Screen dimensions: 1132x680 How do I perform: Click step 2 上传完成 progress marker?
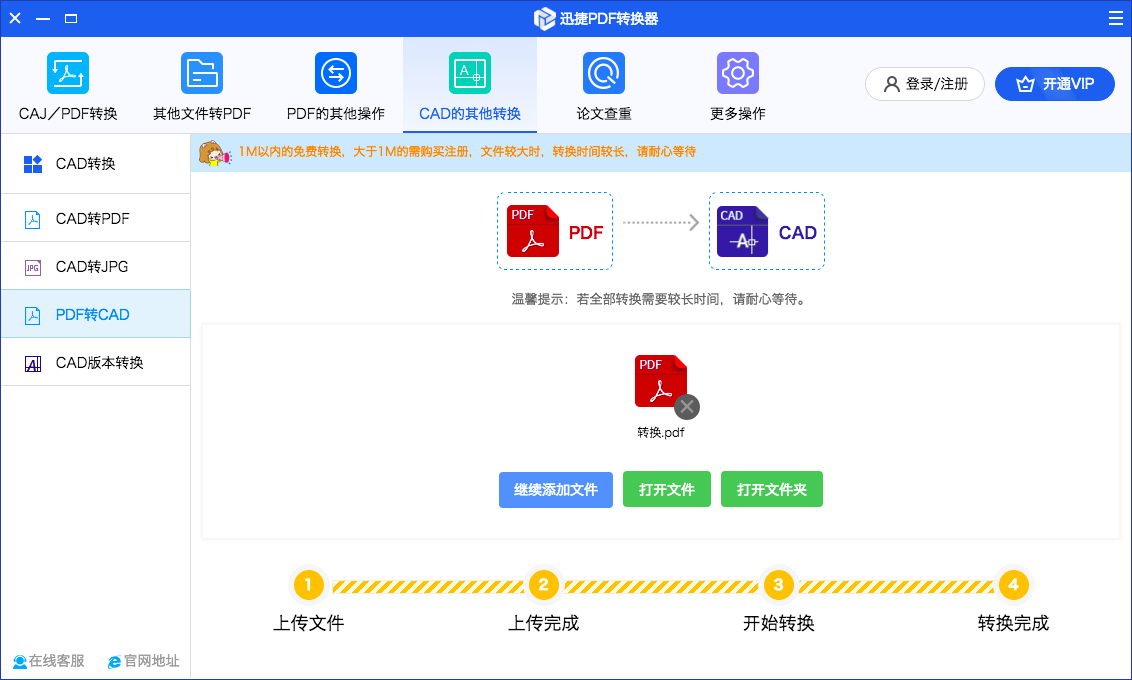click(x=544, y=585)
